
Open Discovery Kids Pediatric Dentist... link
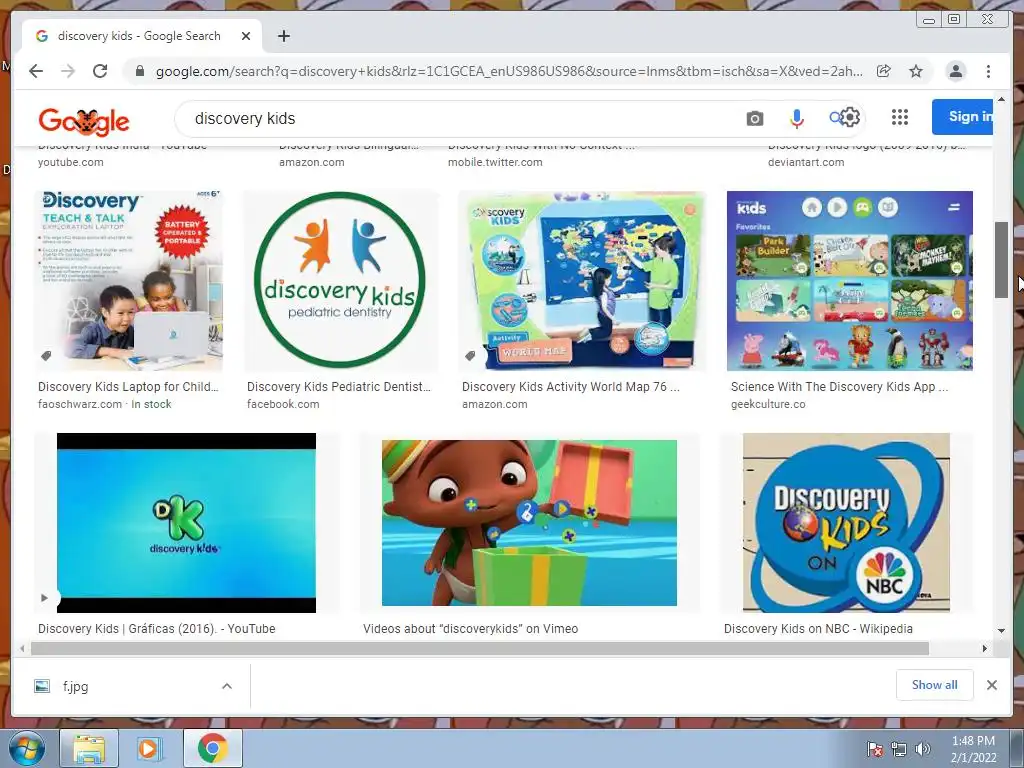(338, 387)
